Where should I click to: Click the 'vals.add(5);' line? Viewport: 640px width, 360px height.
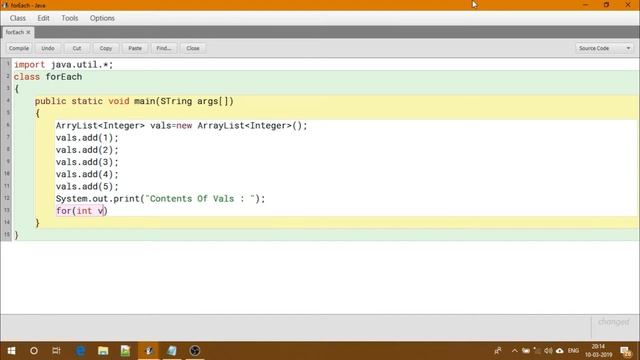87,187
